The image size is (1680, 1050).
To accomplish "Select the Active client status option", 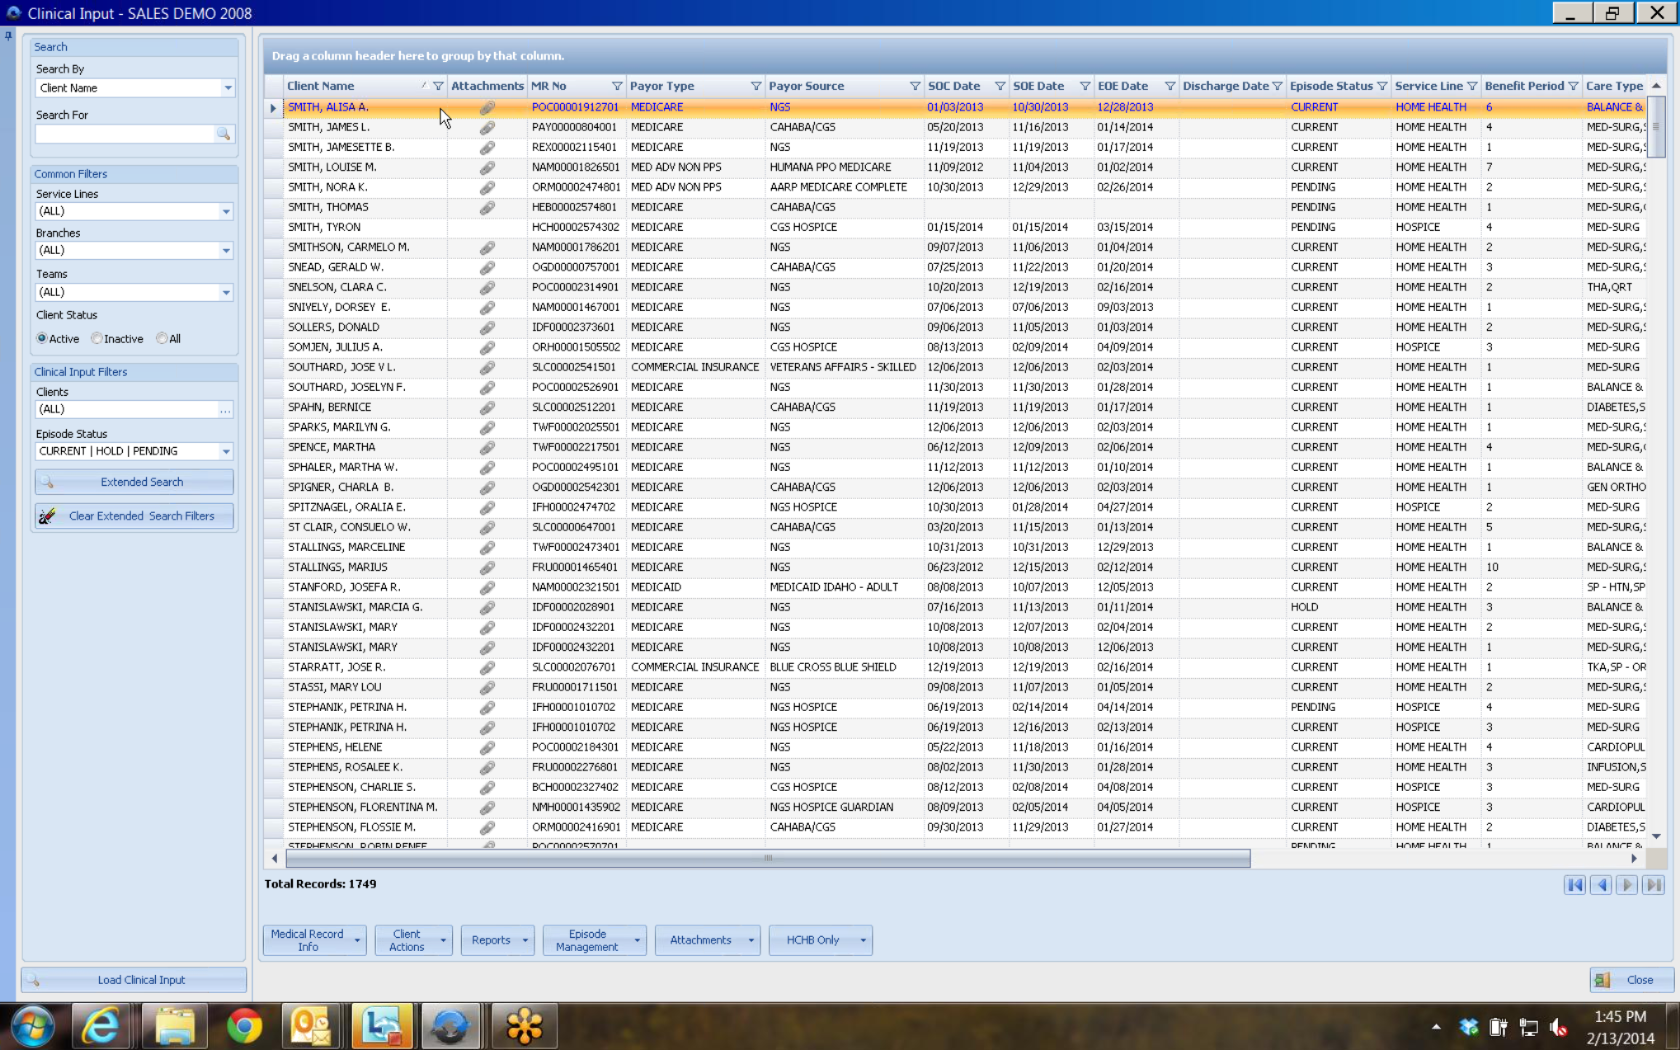I will point(42,339).
